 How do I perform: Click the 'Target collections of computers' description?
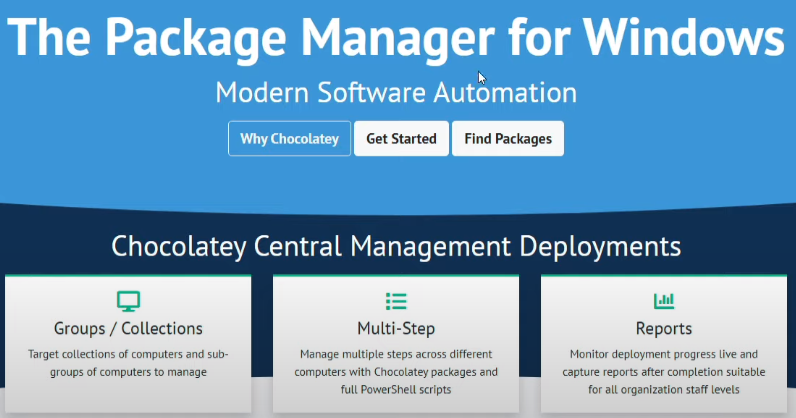pos(128,363)
